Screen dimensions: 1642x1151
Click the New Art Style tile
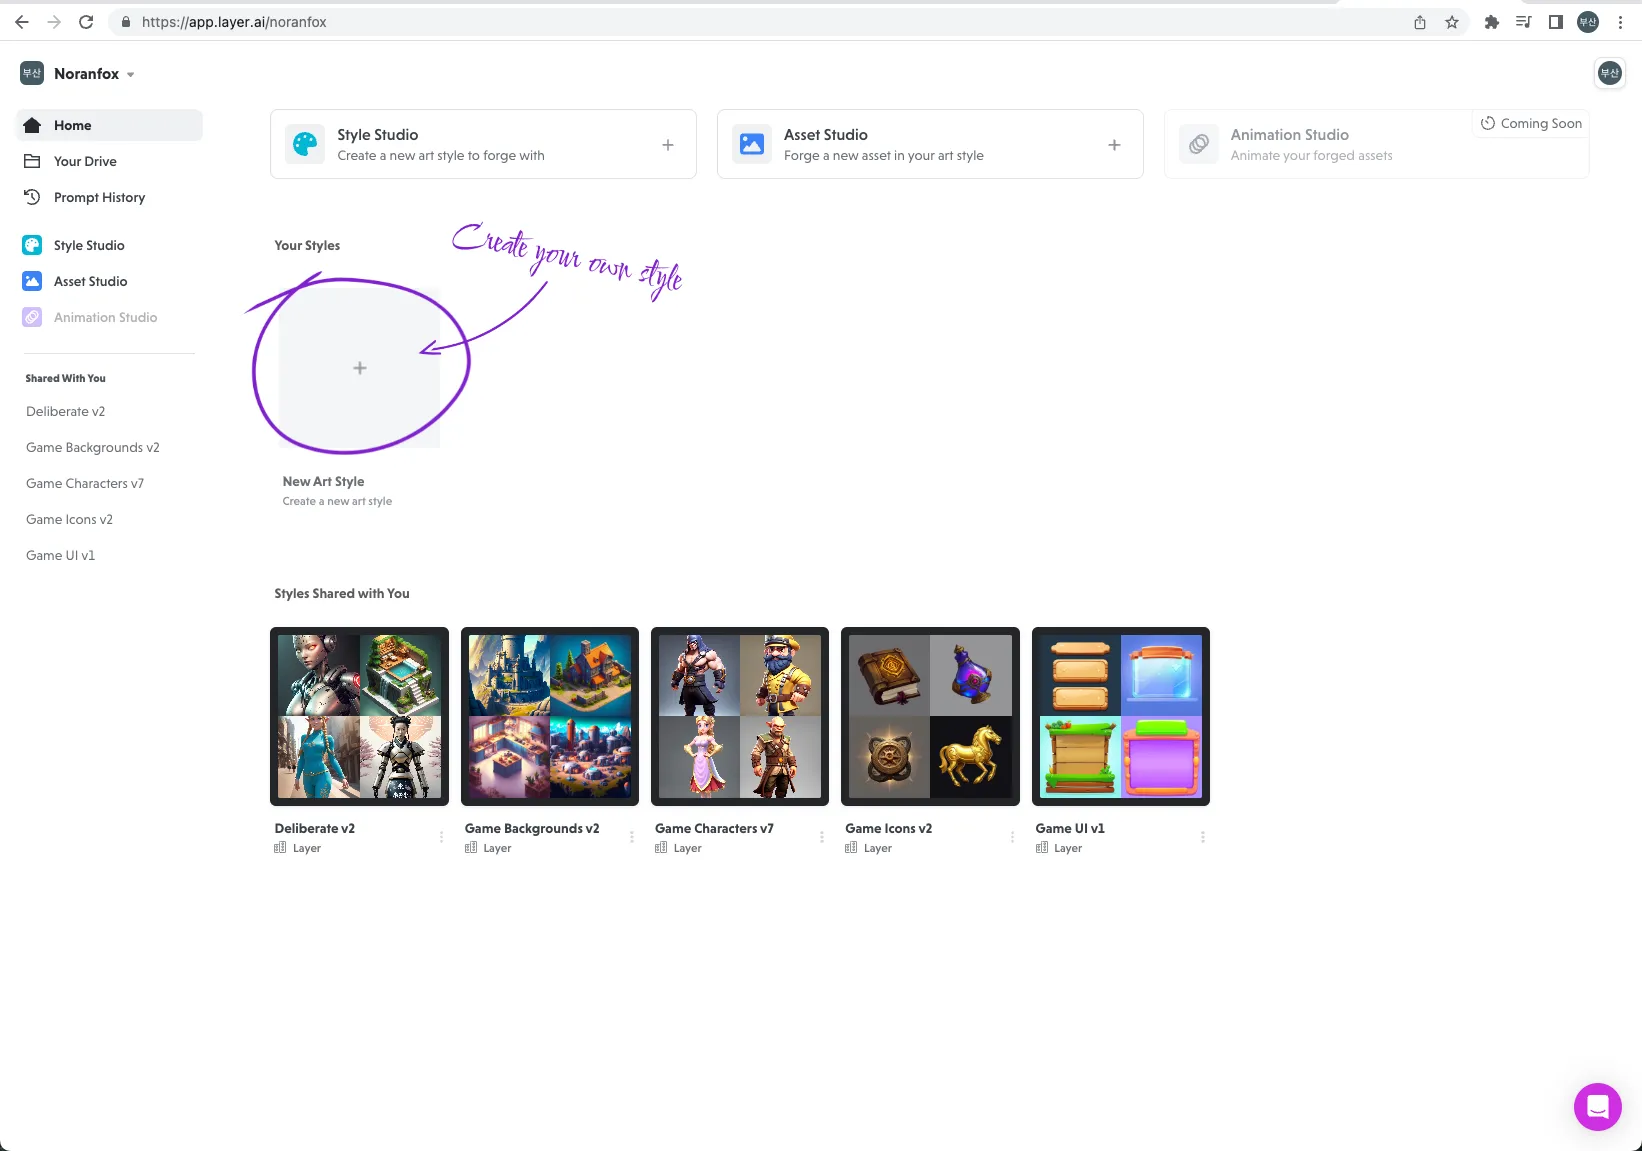click(359, 368)
